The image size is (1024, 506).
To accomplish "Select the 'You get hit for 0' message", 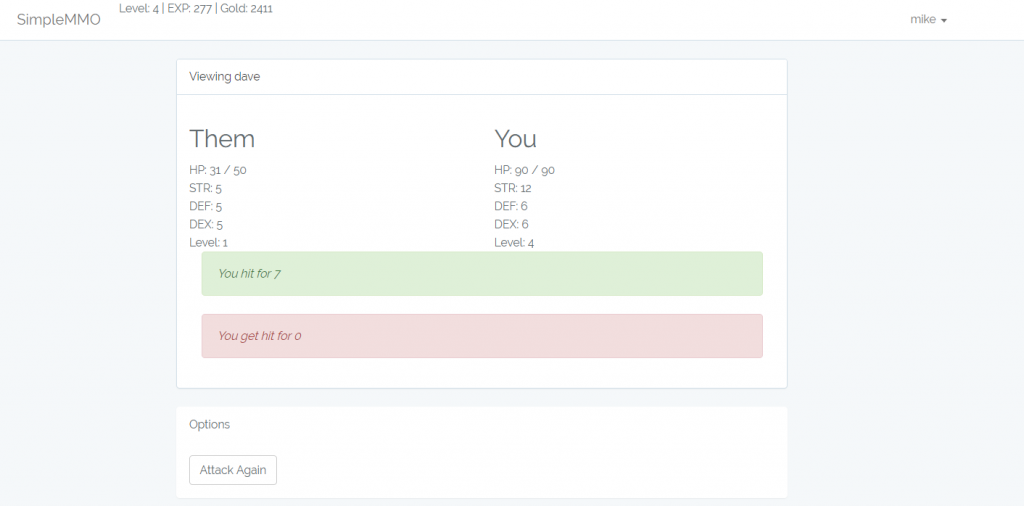I will 482,336.
